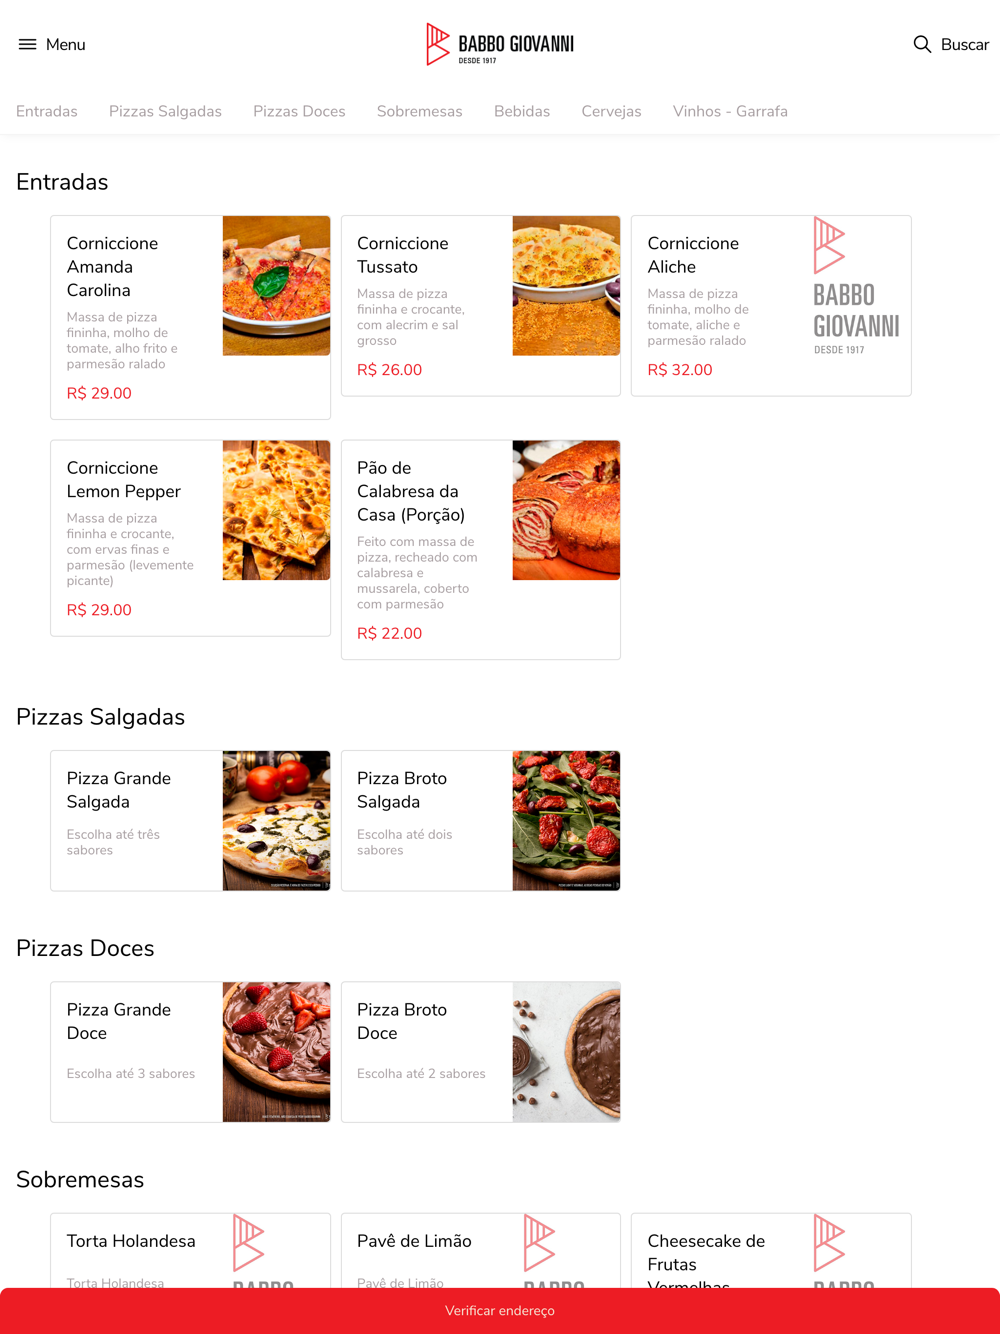Choose the Pizza Broto Salgada card
The image size is (1000, 1334).
[x=481, y=821]
